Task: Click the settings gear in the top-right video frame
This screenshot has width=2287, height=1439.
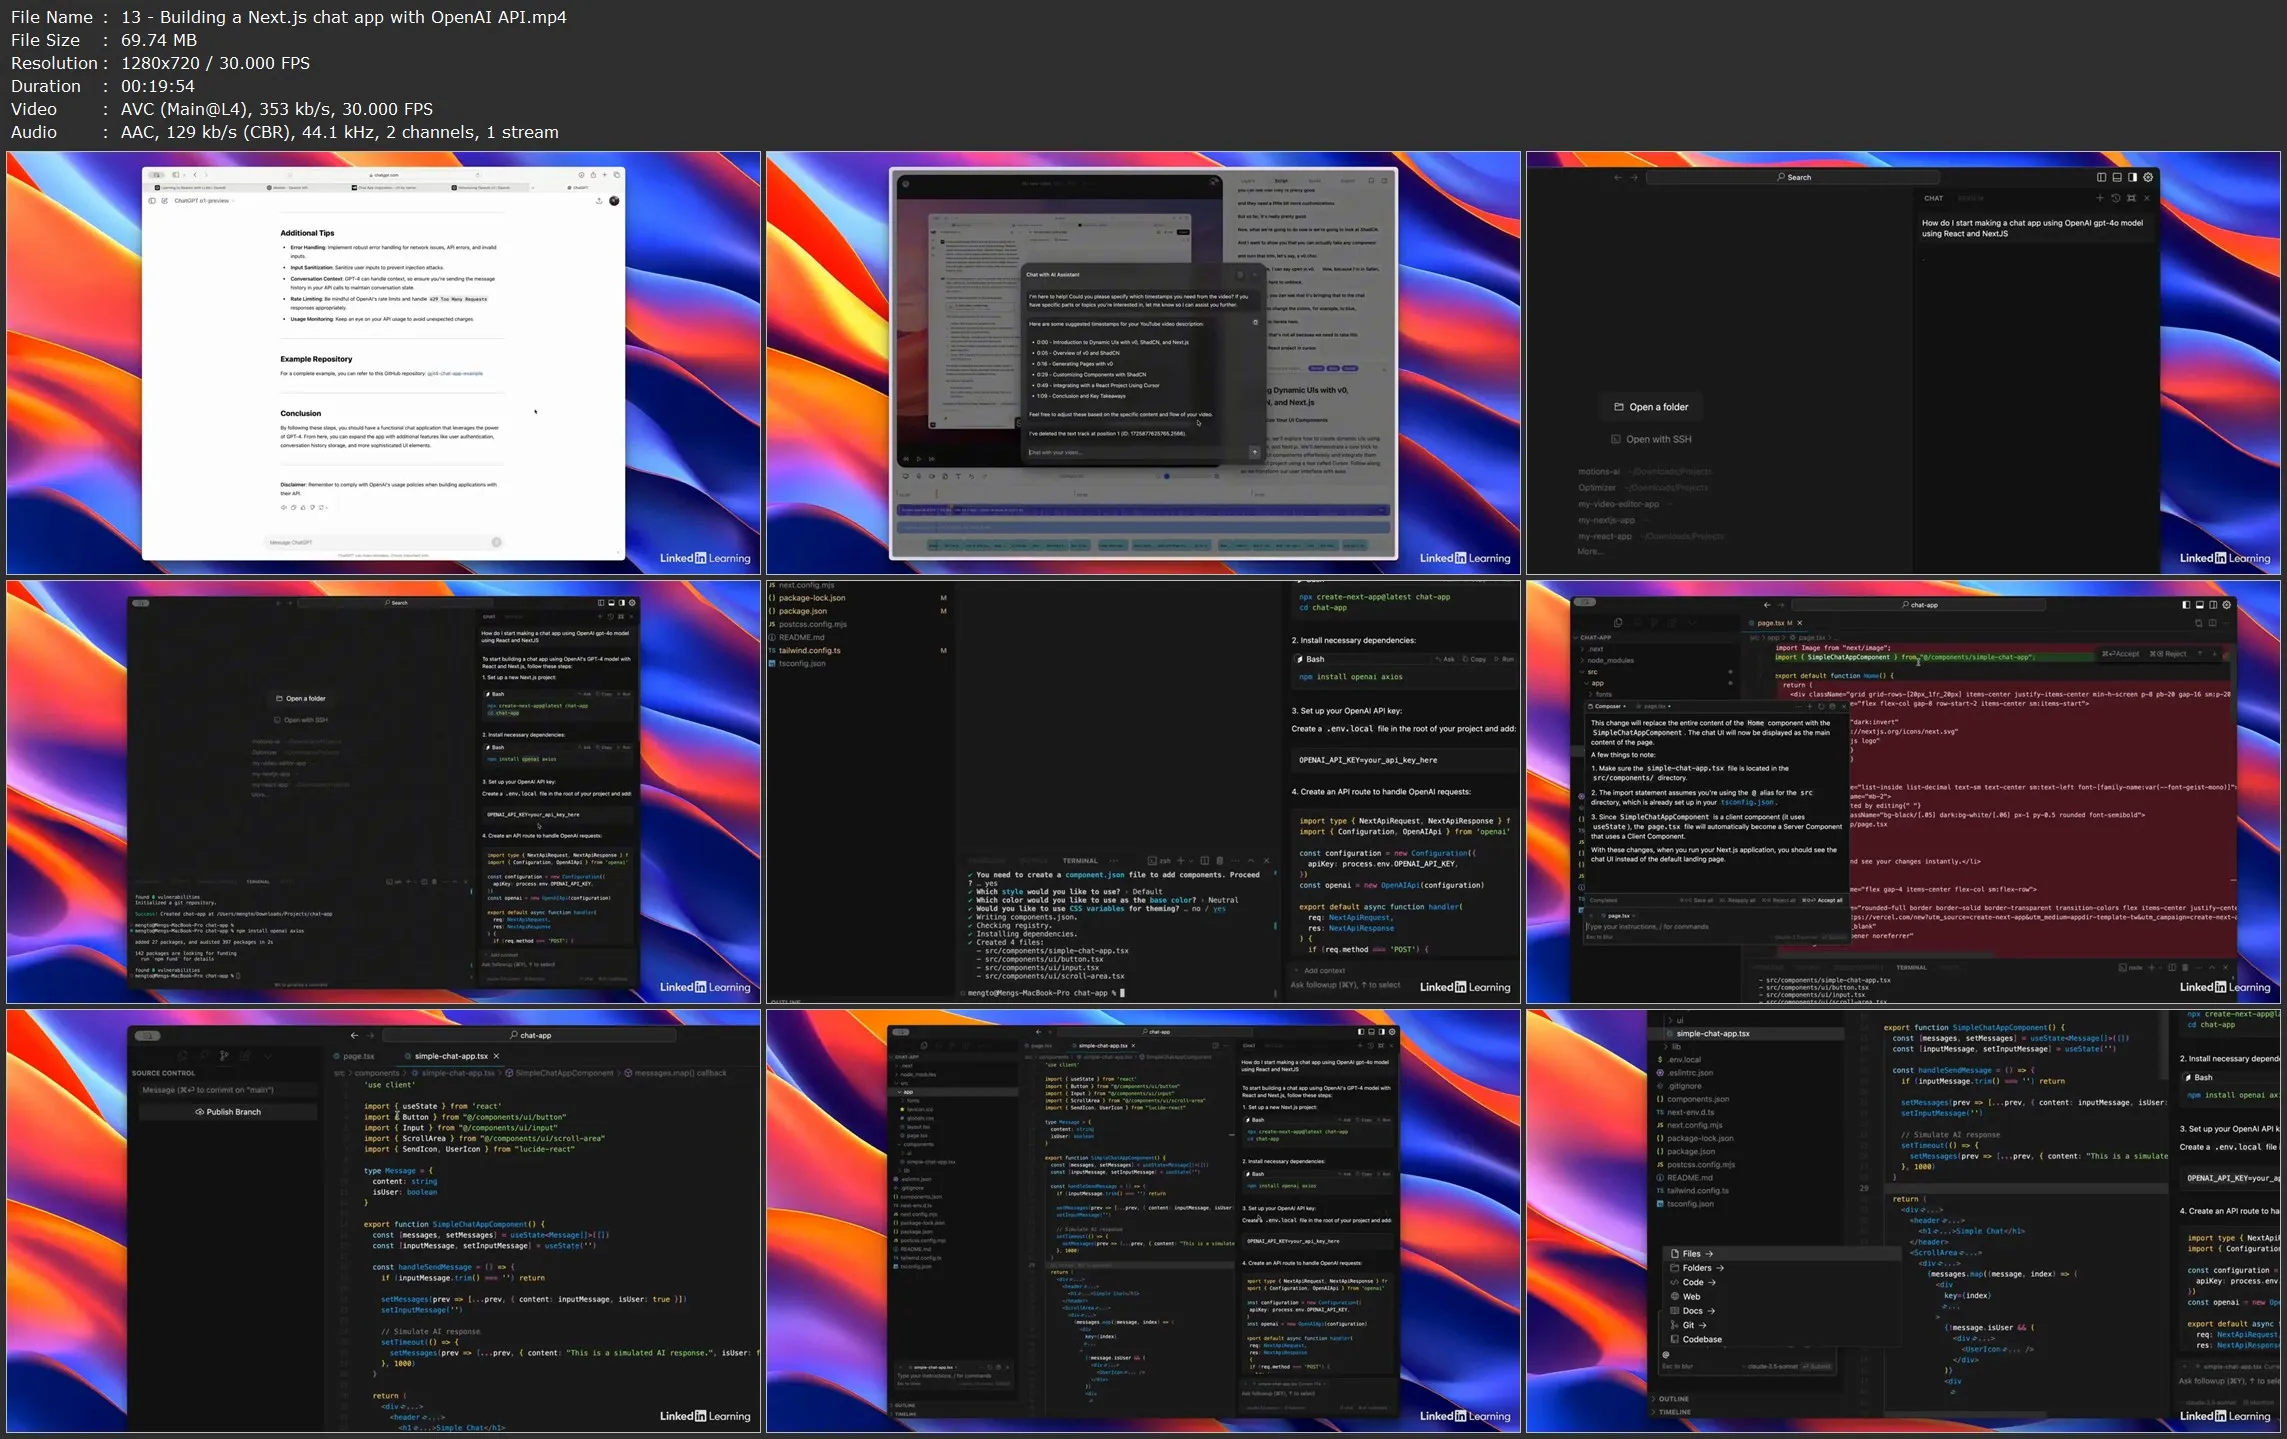Action: point(2148,177)
